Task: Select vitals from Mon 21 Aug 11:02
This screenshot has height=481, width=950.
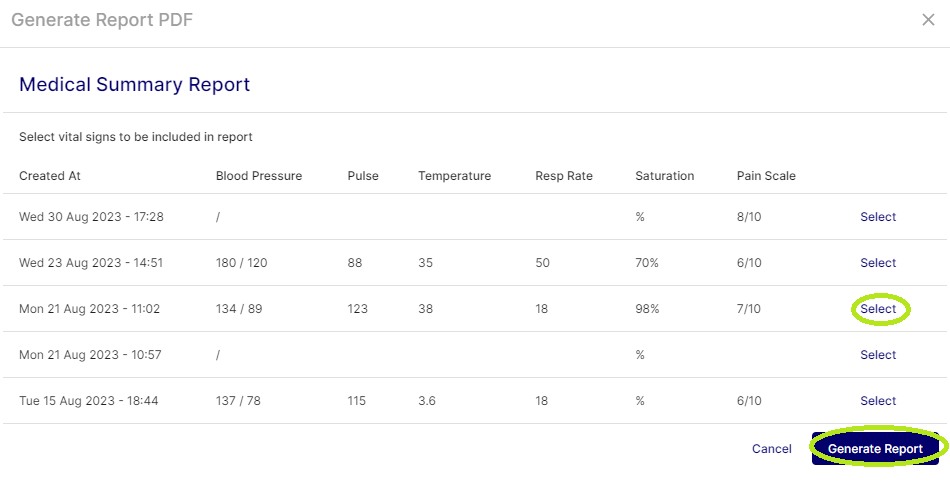Action: [878, 309]
